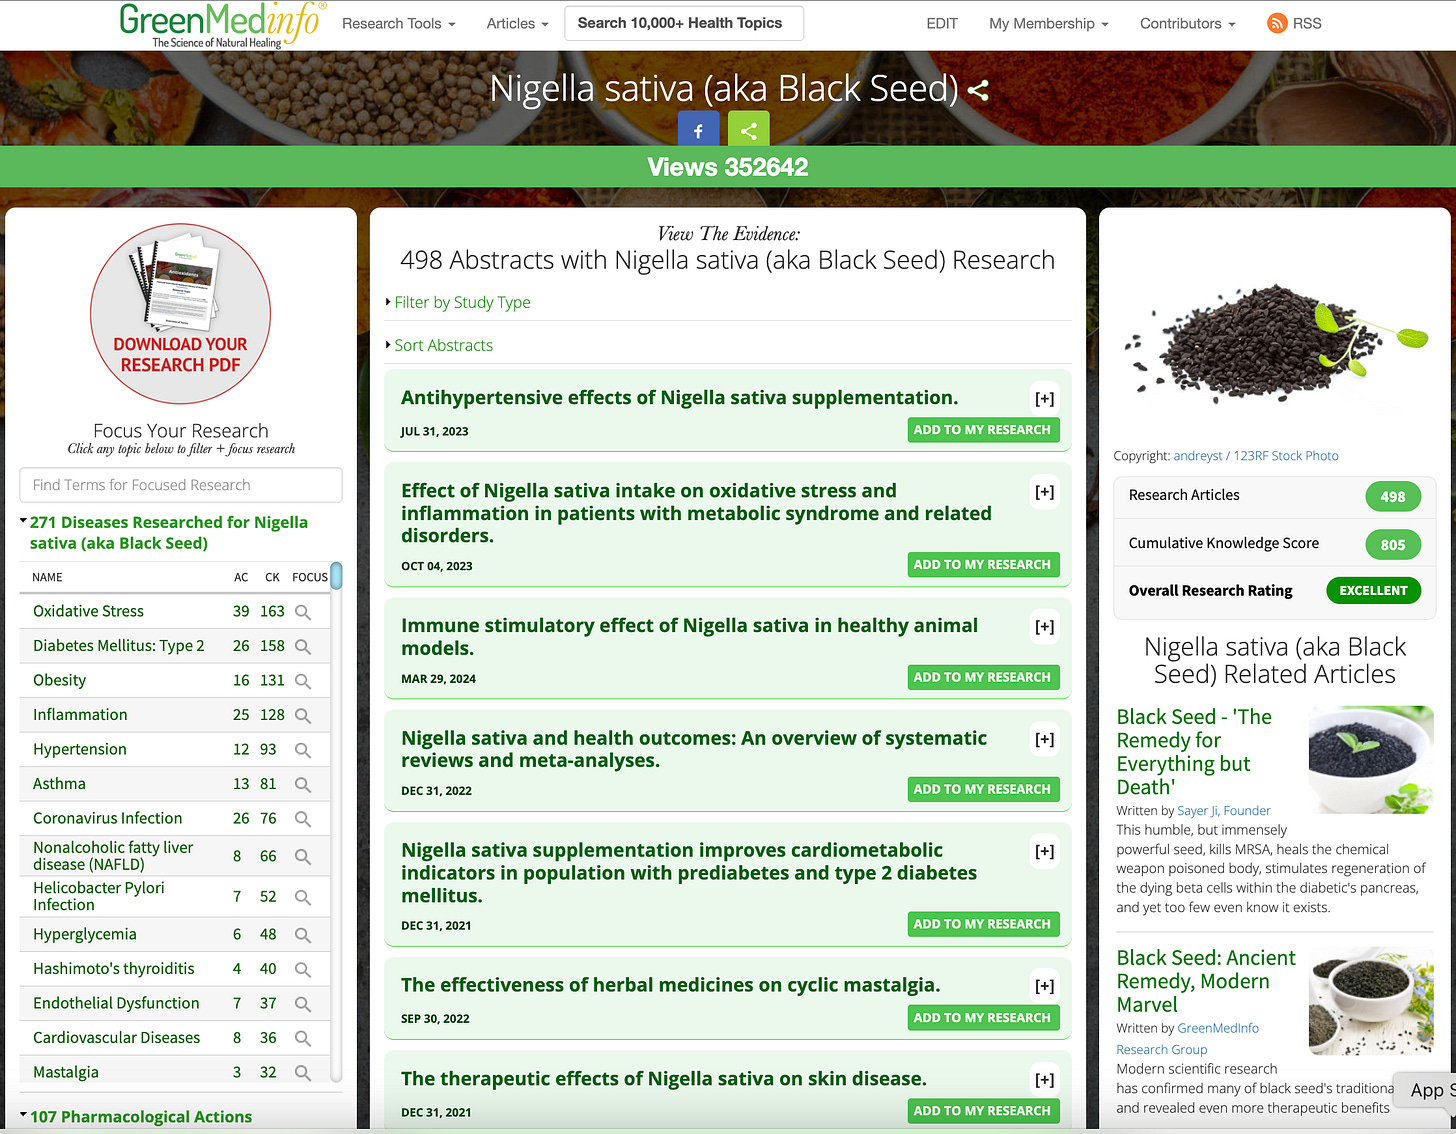Screen dimensions: 1456x1134
Task: Add cardiometabolic indicators article to My Research
Action: (982, 925)
